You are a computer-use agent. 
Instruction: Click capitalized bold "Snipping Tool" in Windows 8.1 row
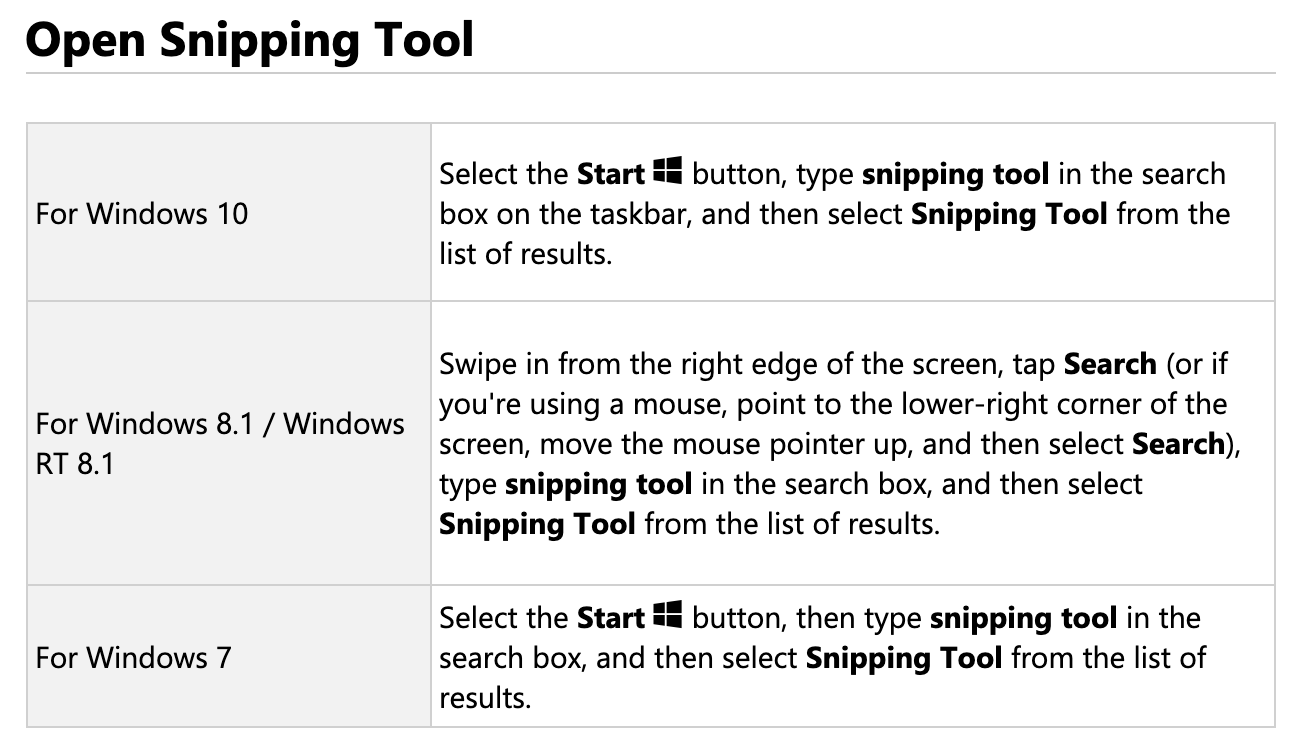point(537,524)
